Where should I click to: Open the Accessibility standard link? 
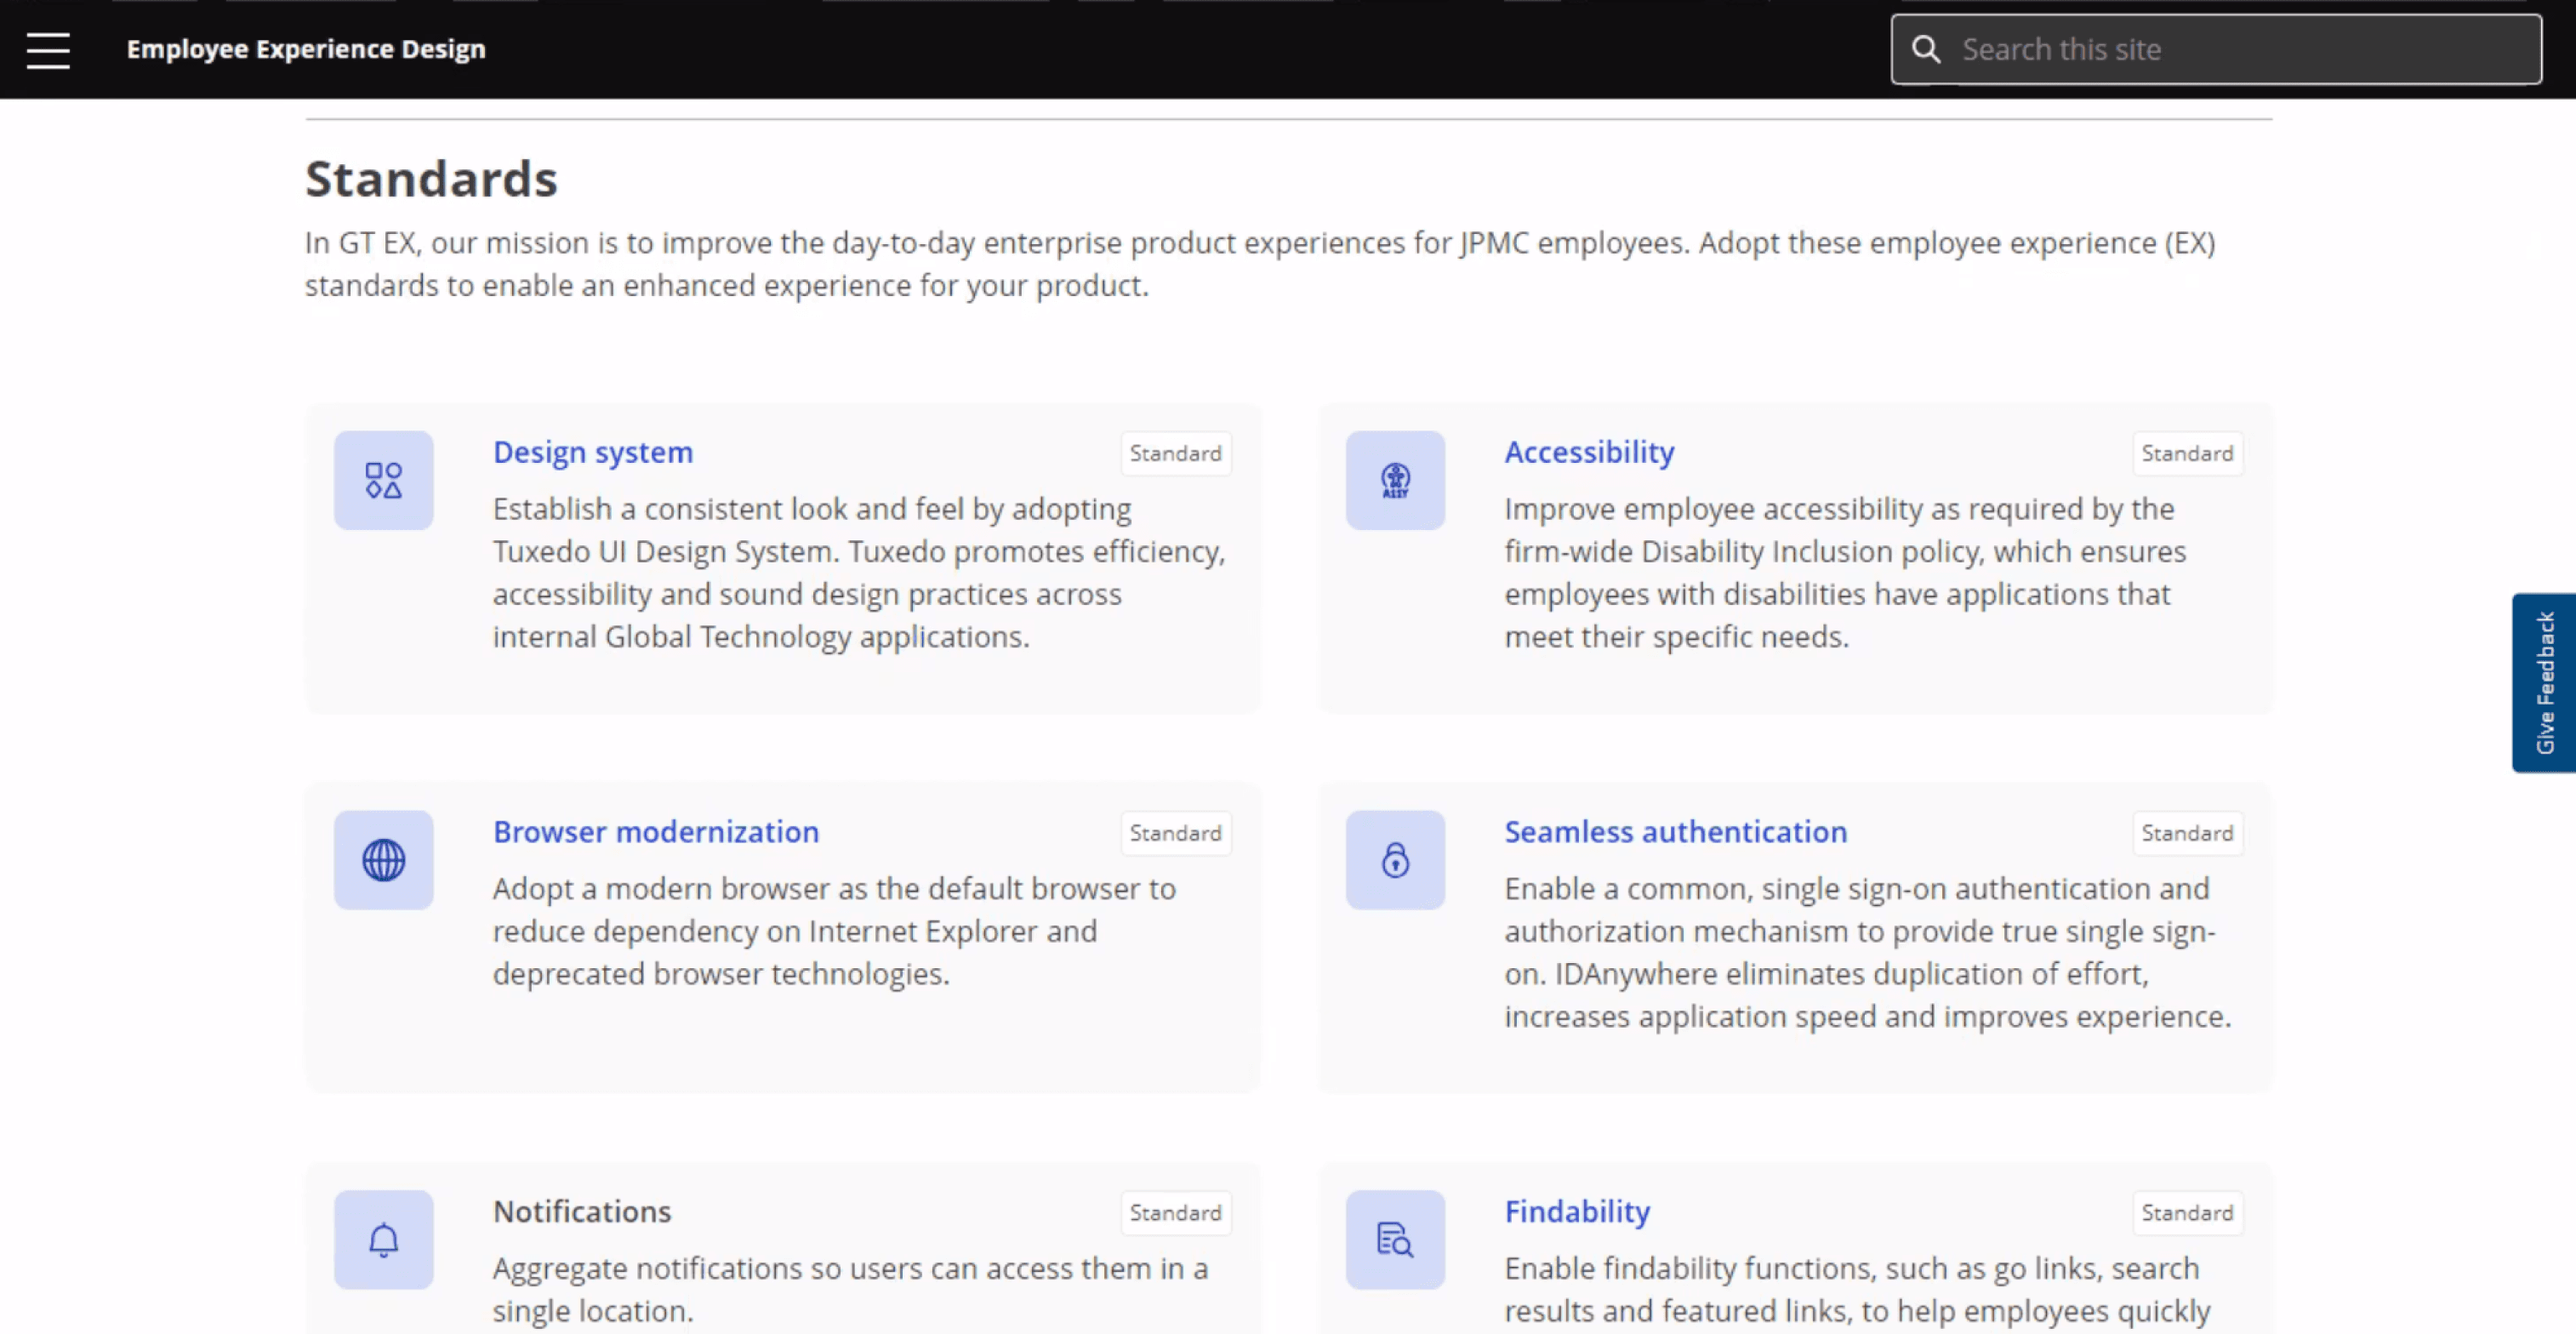coord(1588,452)
